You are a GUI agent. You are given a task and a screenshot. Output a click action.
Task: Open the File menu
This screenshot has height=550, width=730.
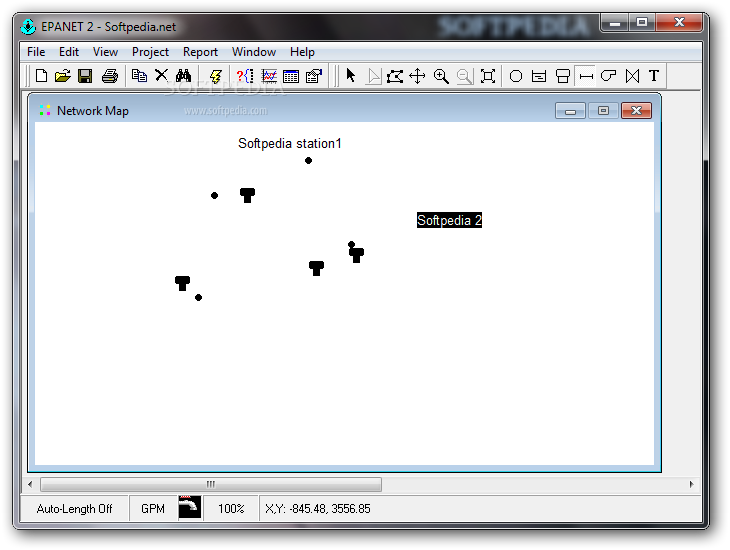point(36,52)
